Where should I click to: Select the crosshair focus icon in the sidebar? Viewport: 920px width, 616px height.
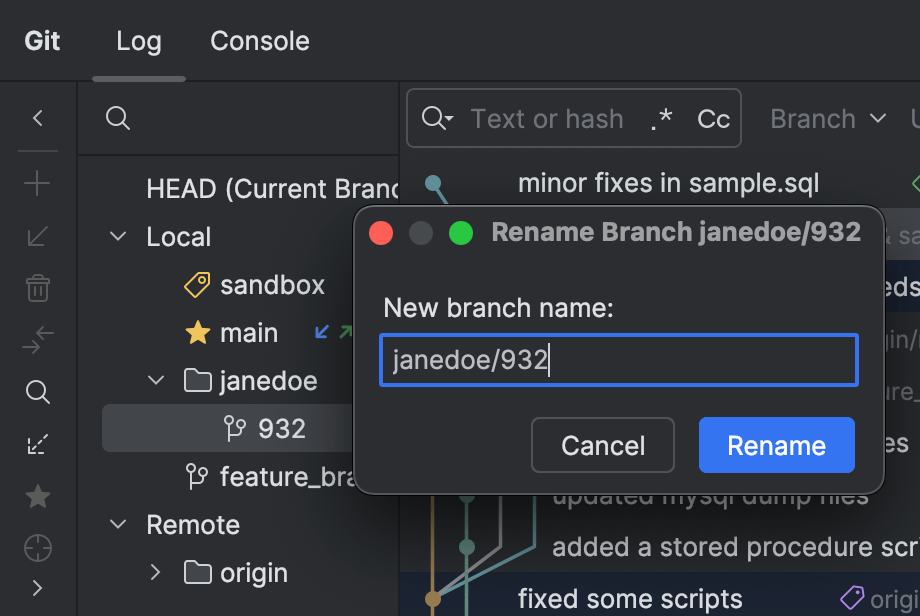[37, 548]
